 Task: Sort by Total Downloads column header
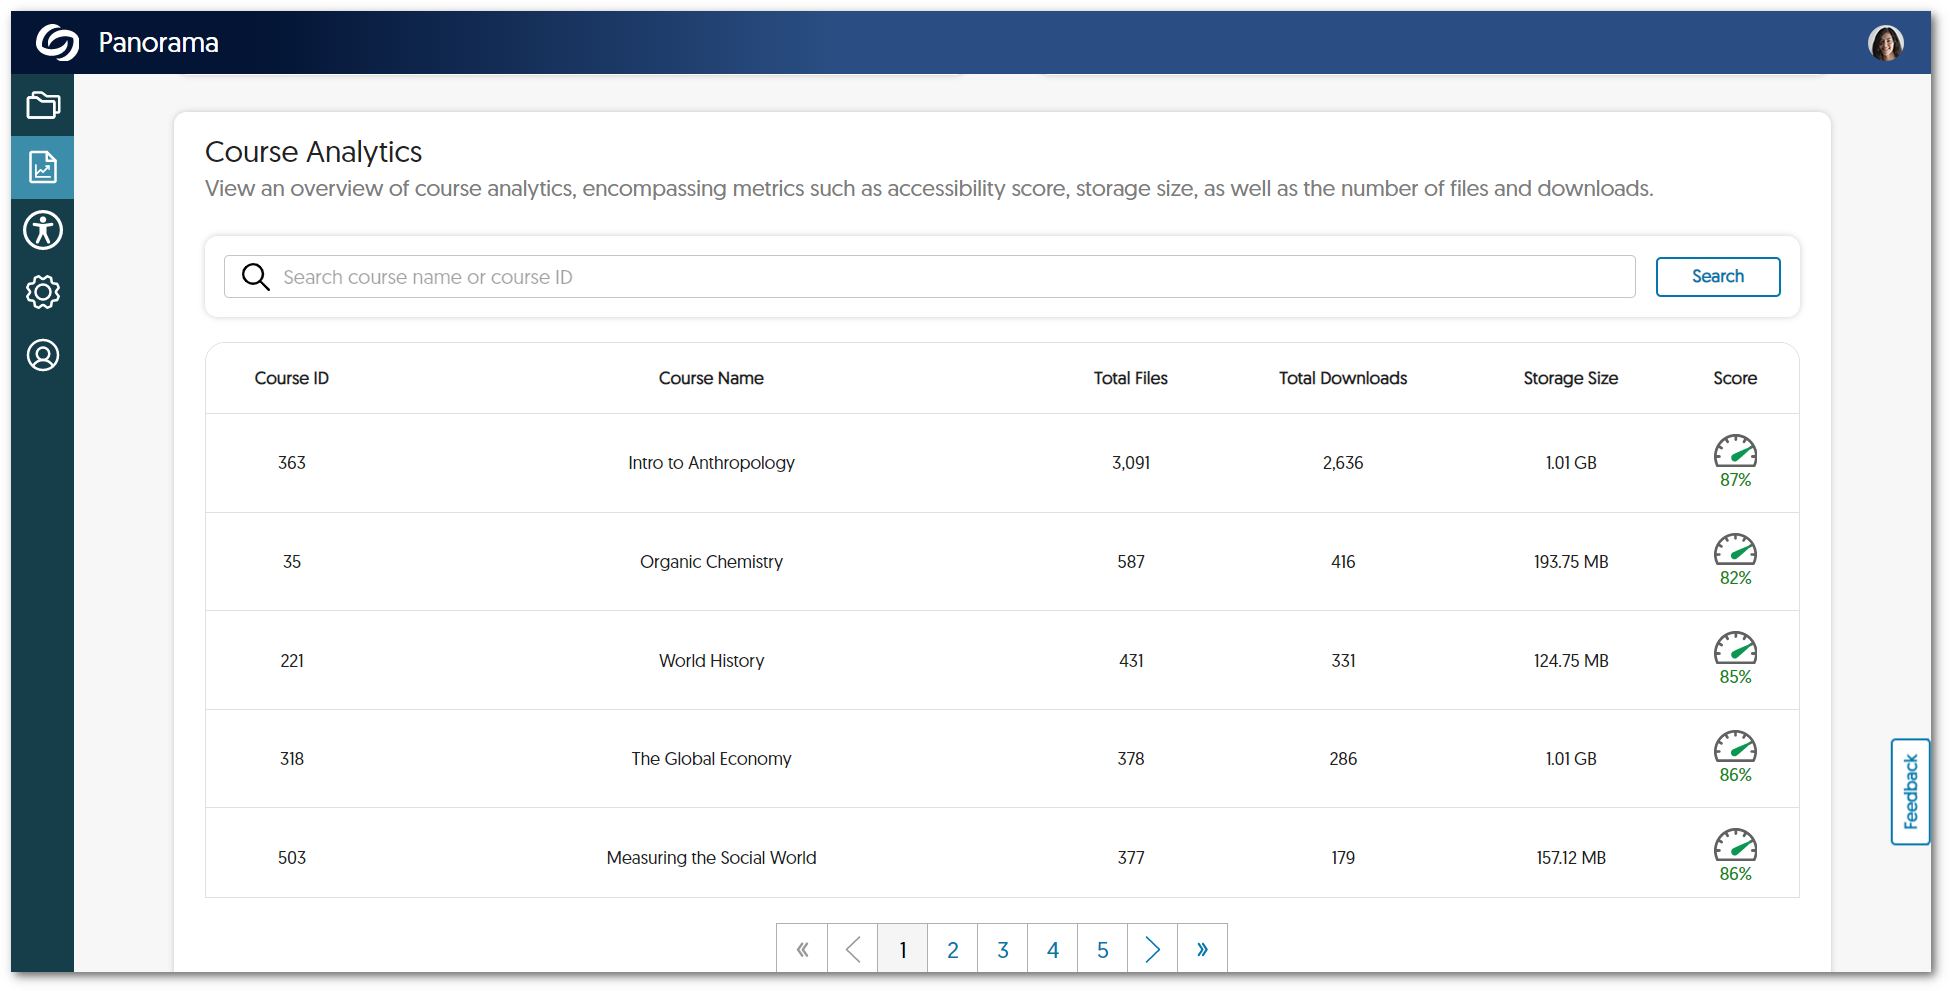(1342, 378)
